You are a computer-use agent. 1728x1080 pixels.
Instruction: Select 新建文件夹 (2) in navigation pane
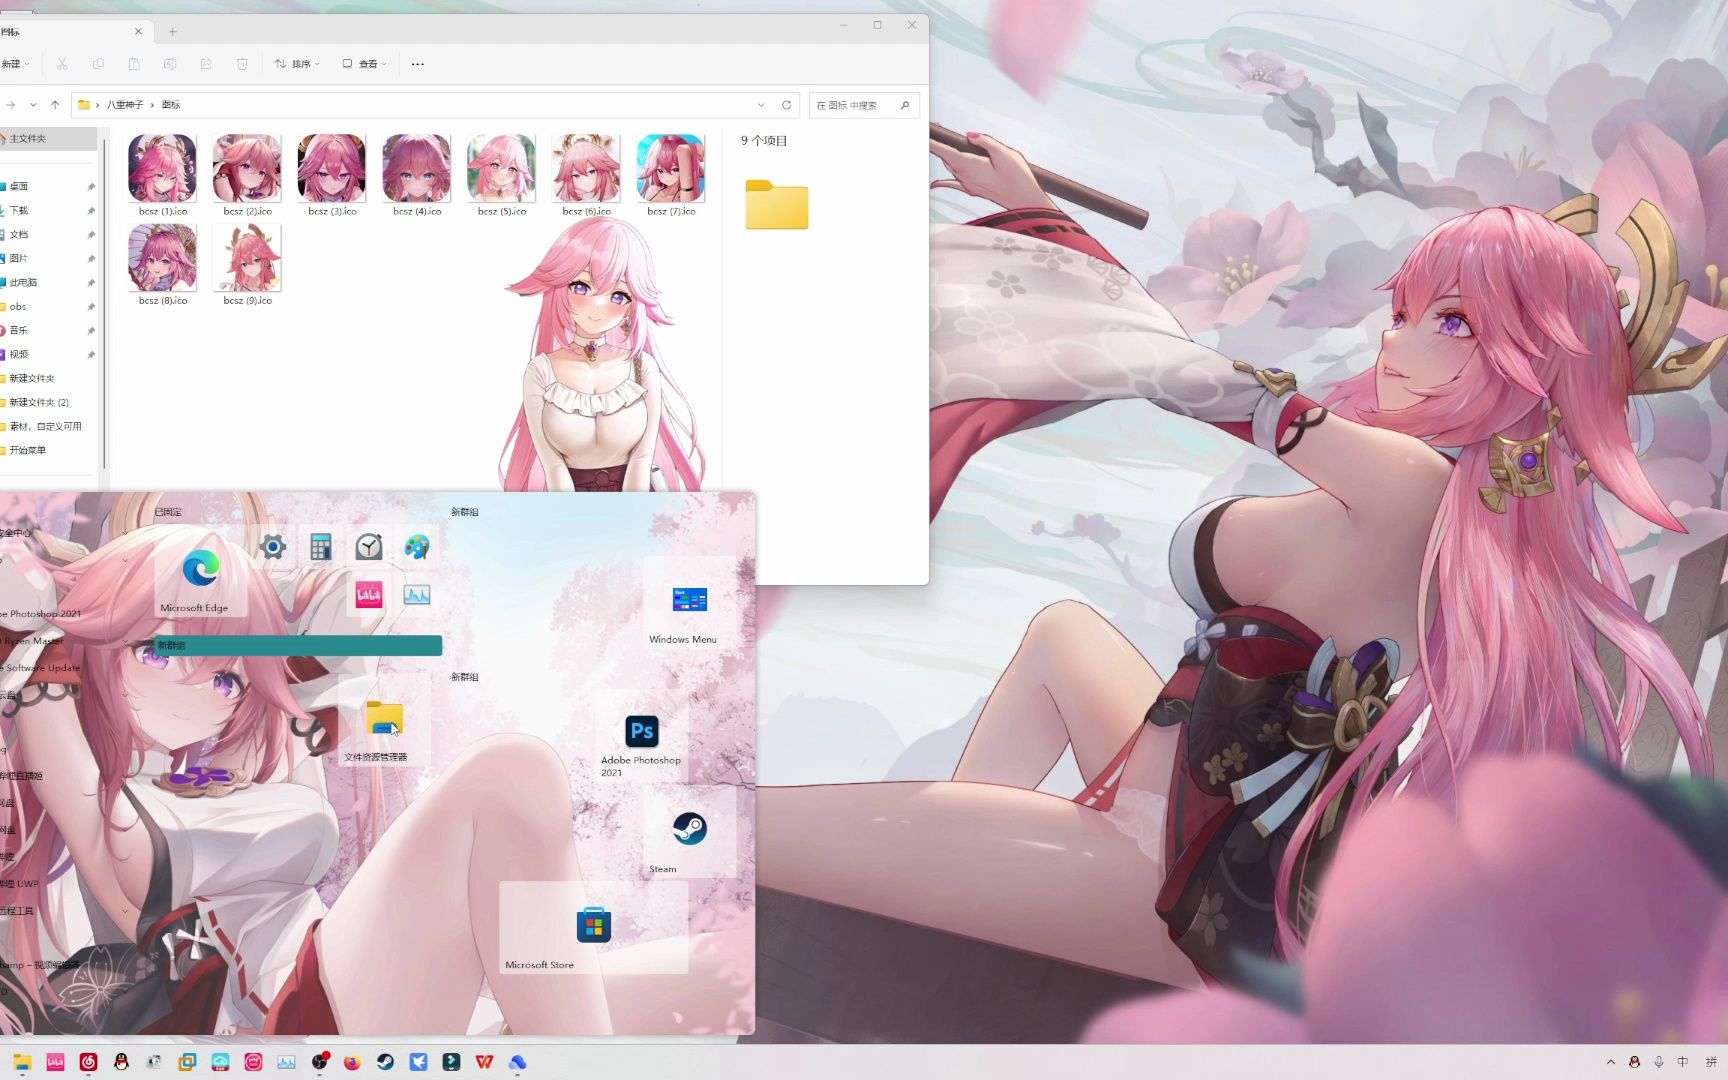48,403
